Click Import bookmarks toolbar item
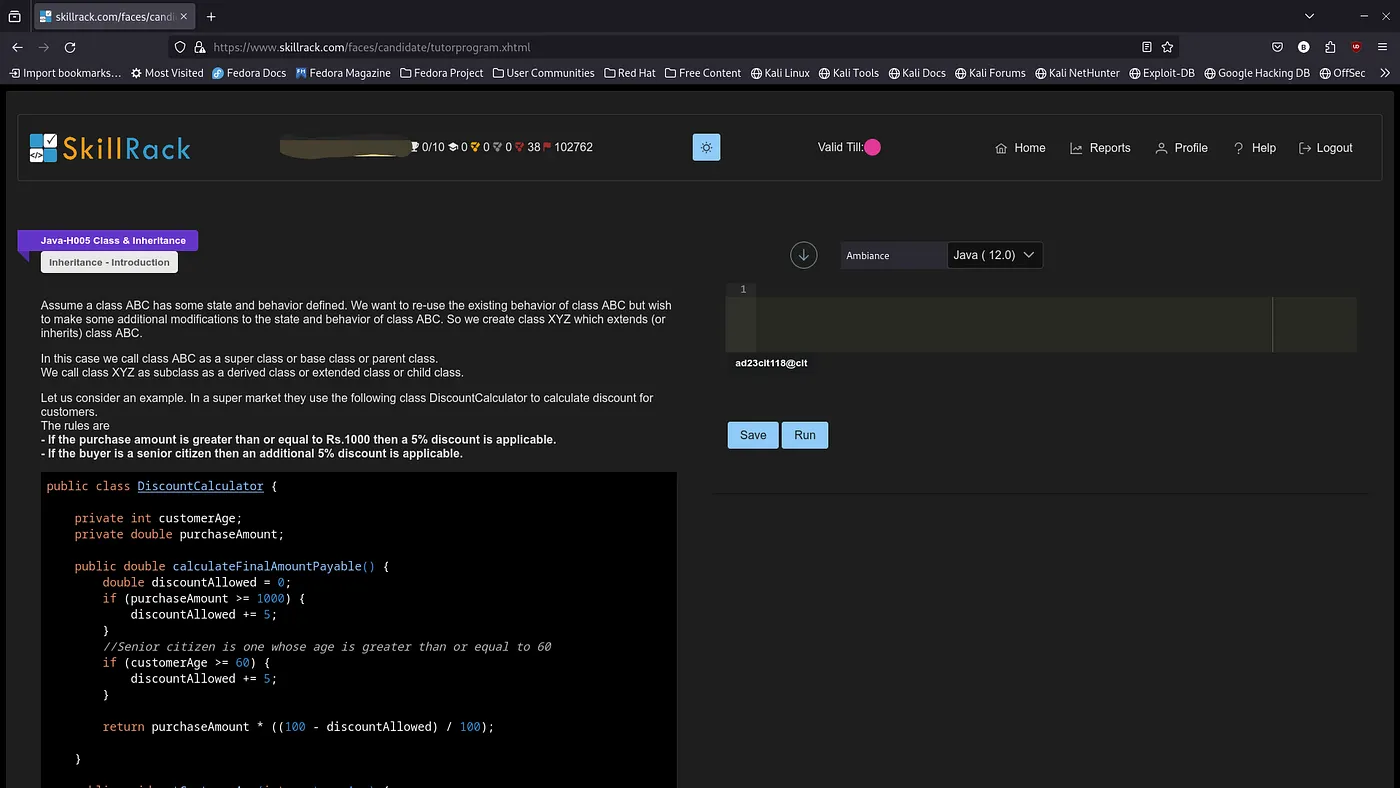This screenshot has width=1400, height=788. pyautogui.click(x=65, y=73)
